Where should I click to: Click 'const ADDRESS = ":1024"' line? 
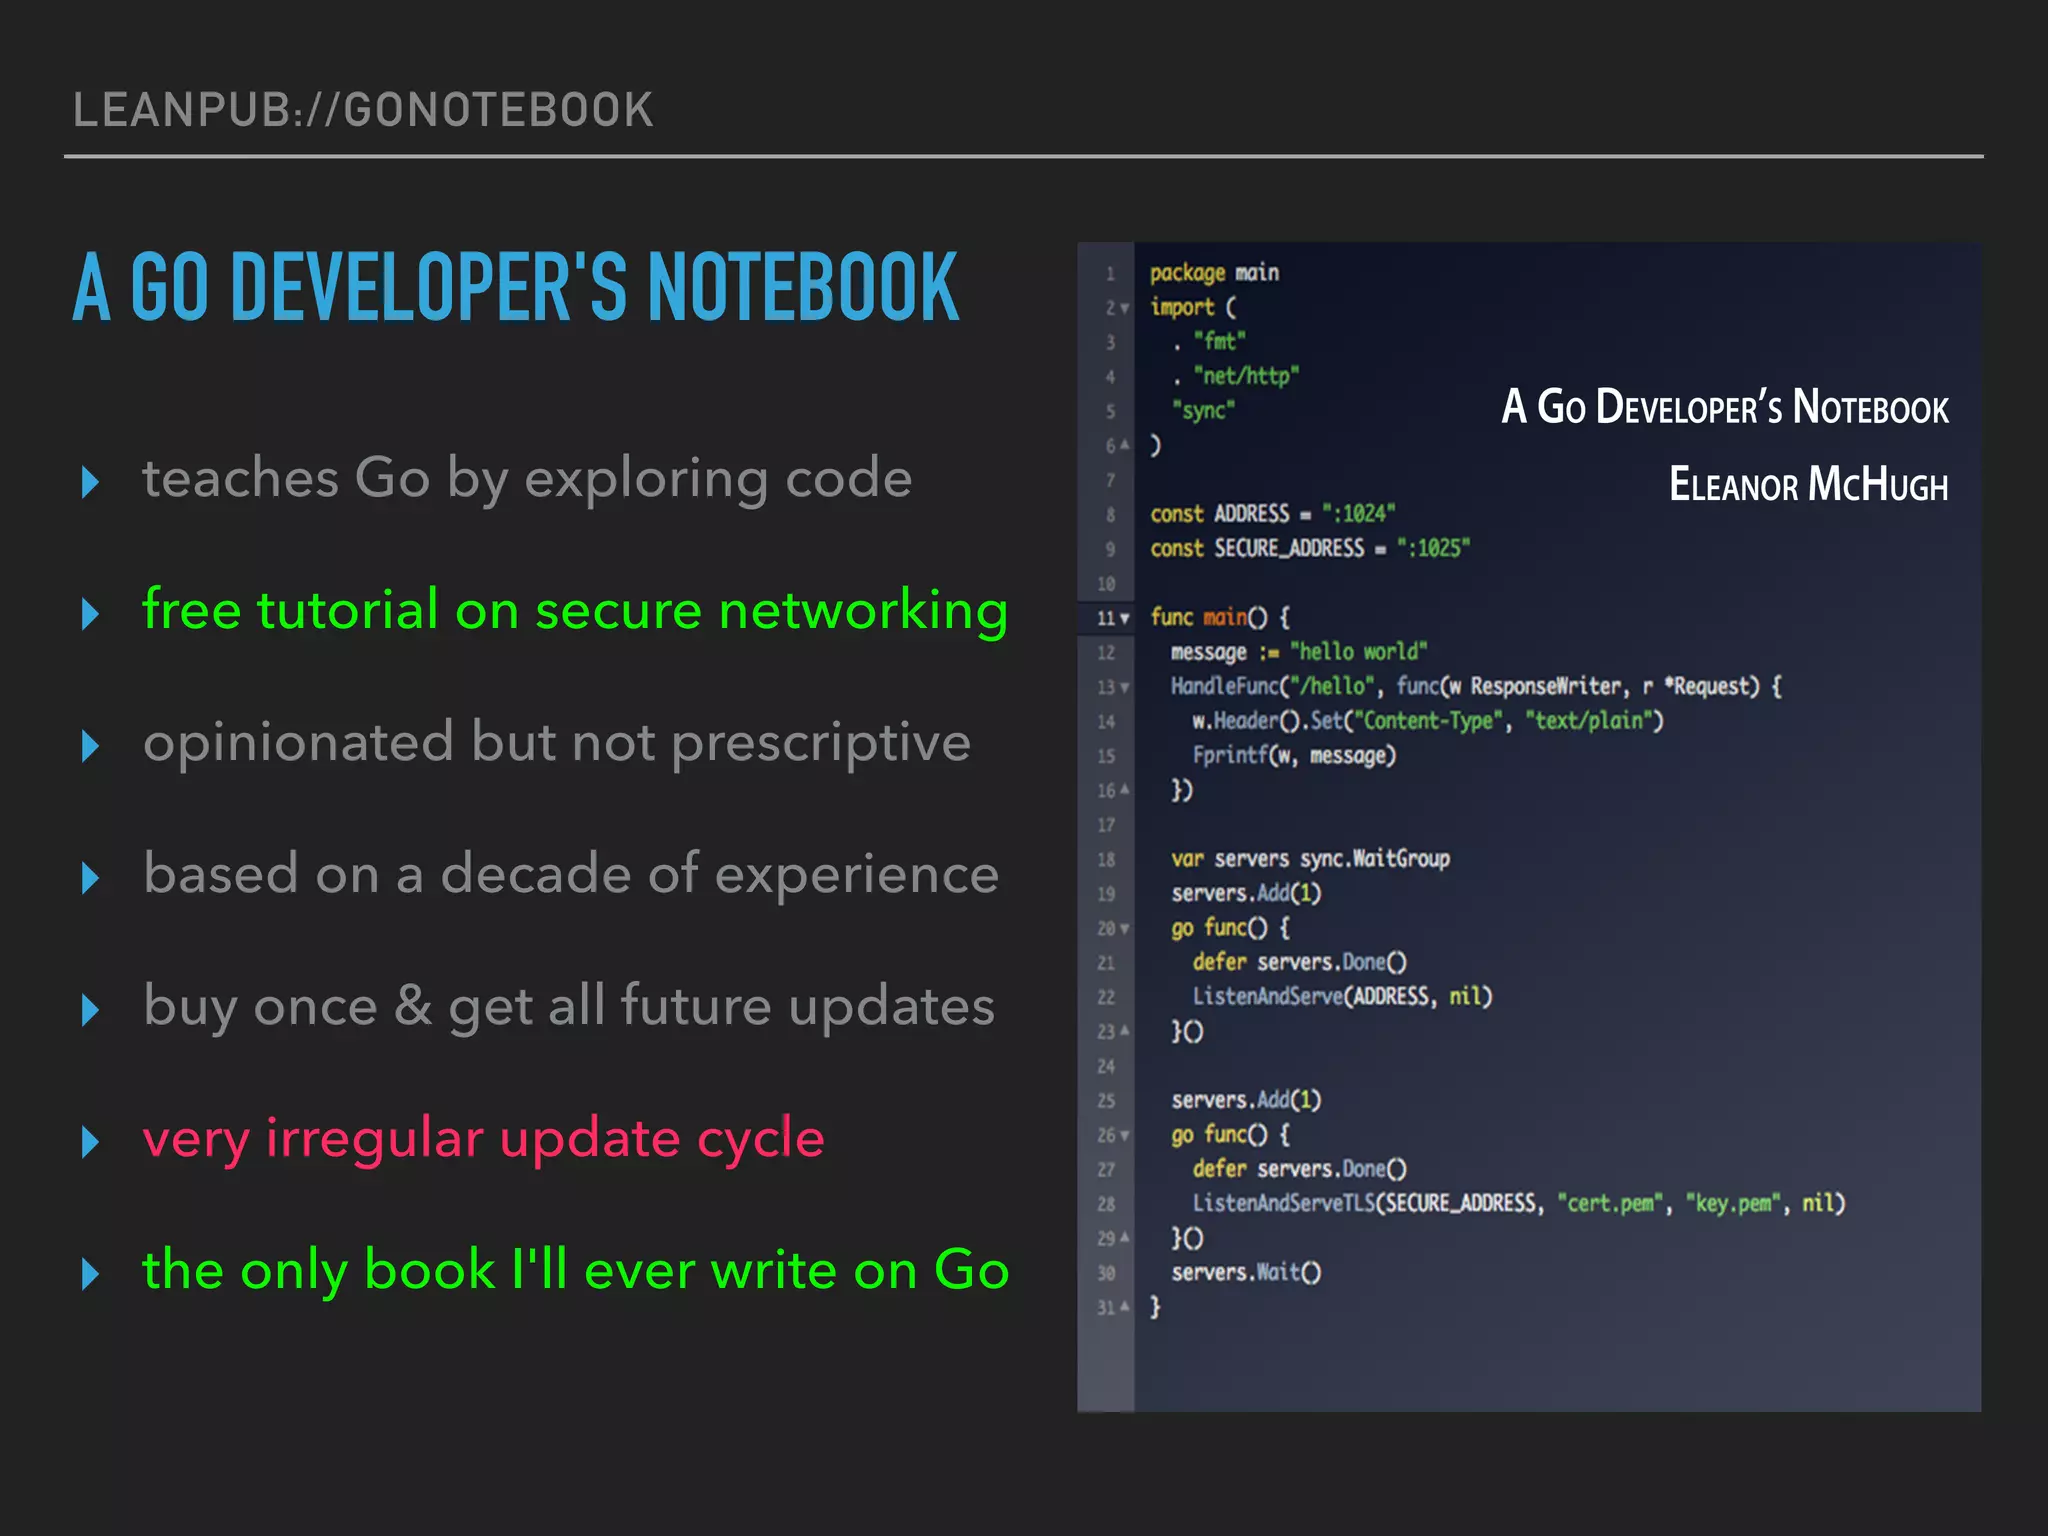point(1272,514)
